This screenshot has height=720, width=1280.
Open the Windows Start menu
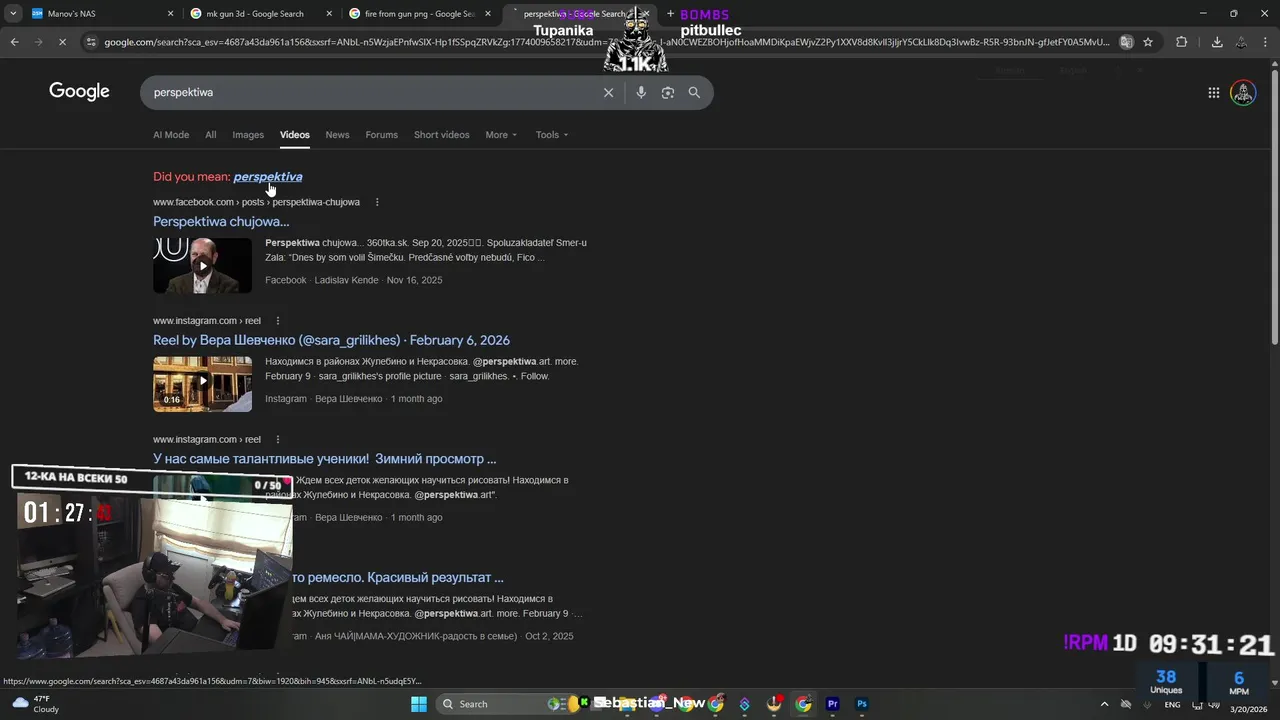pyautogui.click(x=419, y=704)
